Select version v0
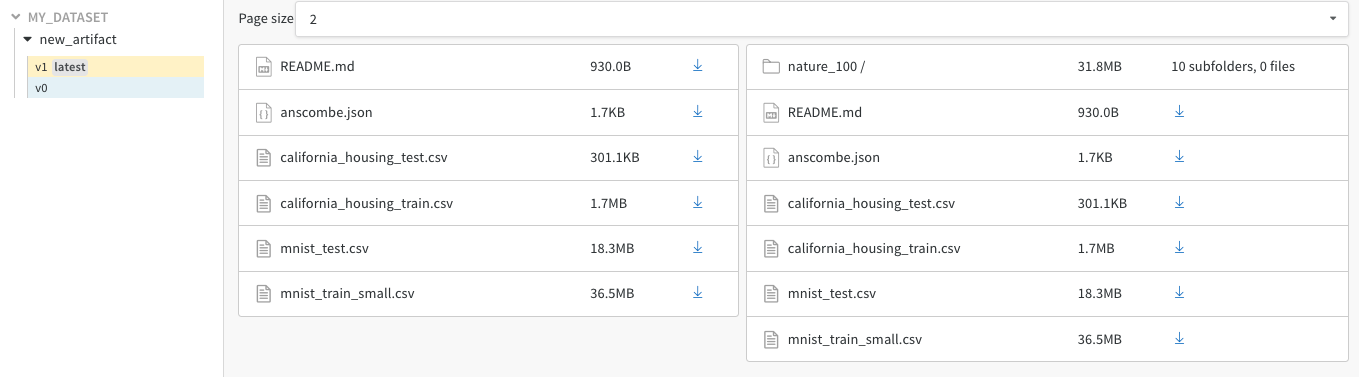 point(116,88)
